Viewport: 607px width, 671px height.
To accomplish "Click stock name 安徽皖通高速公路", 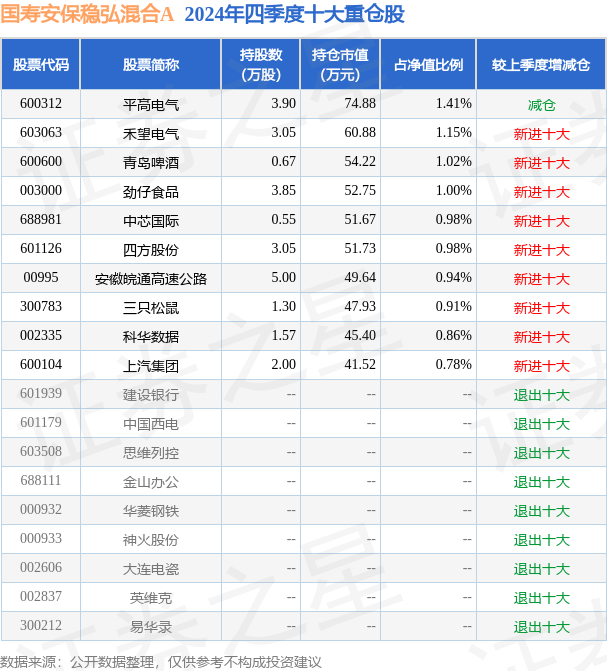I will click(151, 279).
